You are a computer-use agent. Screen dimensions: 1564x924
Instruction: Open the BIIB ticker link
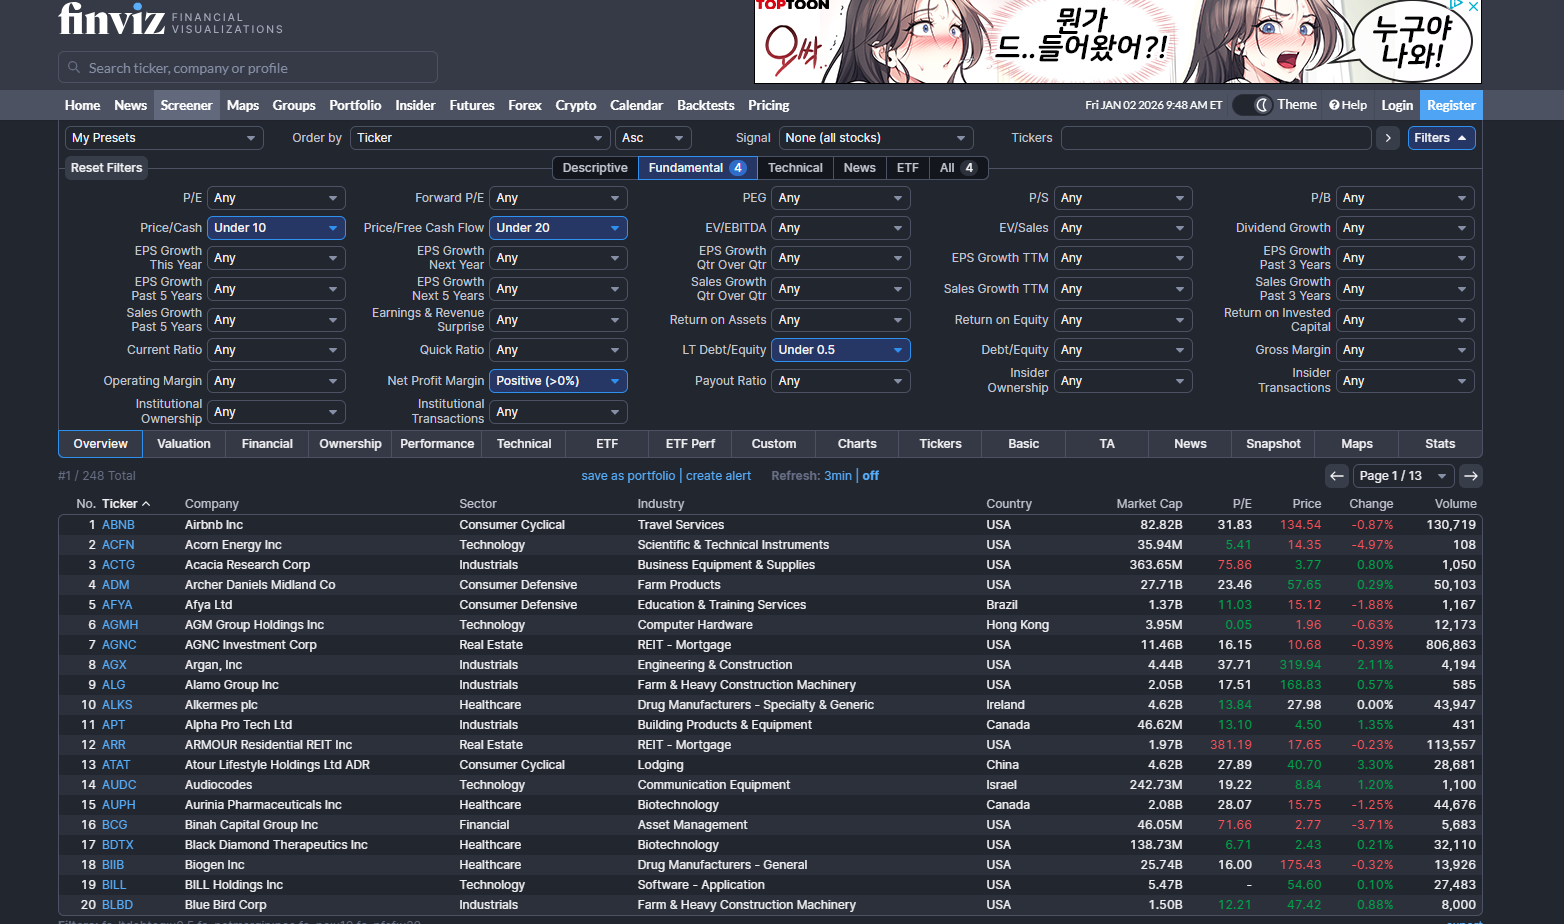113,865
